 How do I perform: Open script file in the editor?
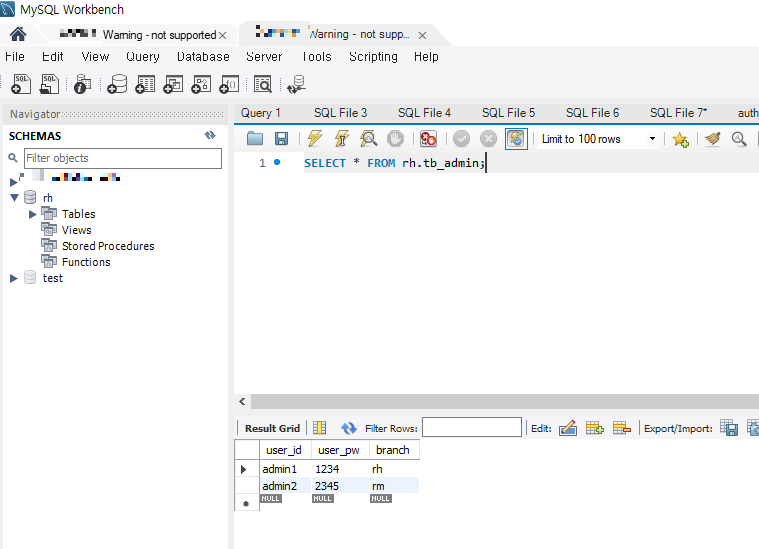255,139
